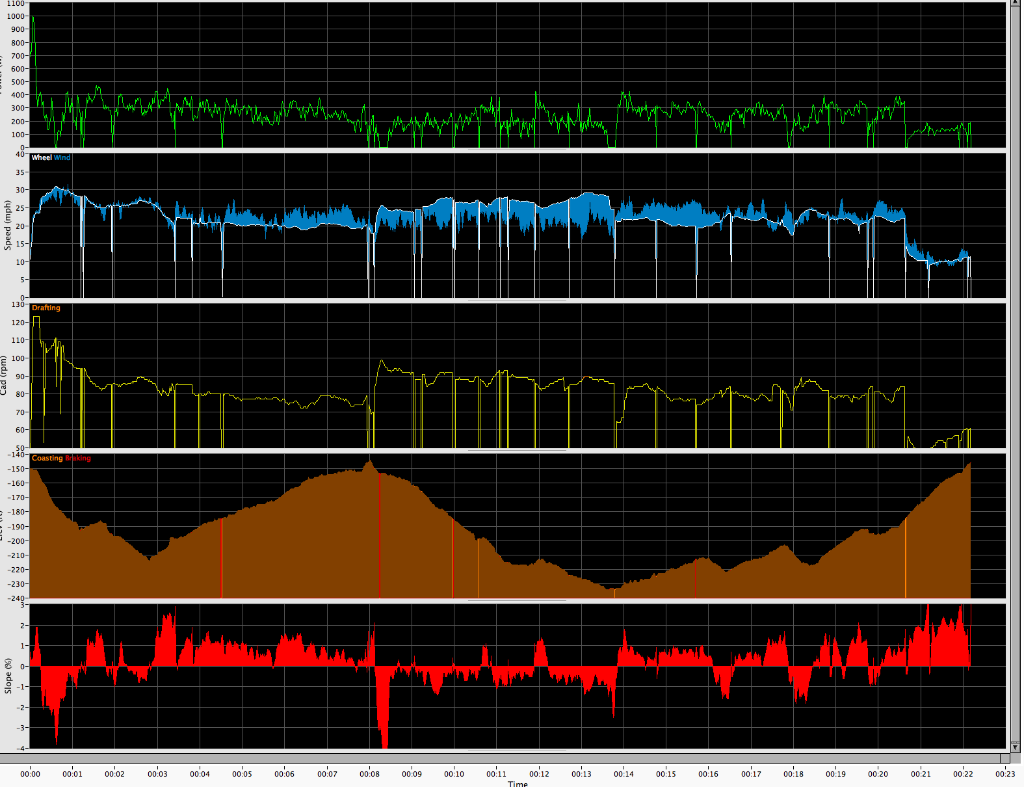Click the scroll-down arrow at bottom right
The width and height of the screenshot is (1024, 787).
click(x=1013, y=758)
